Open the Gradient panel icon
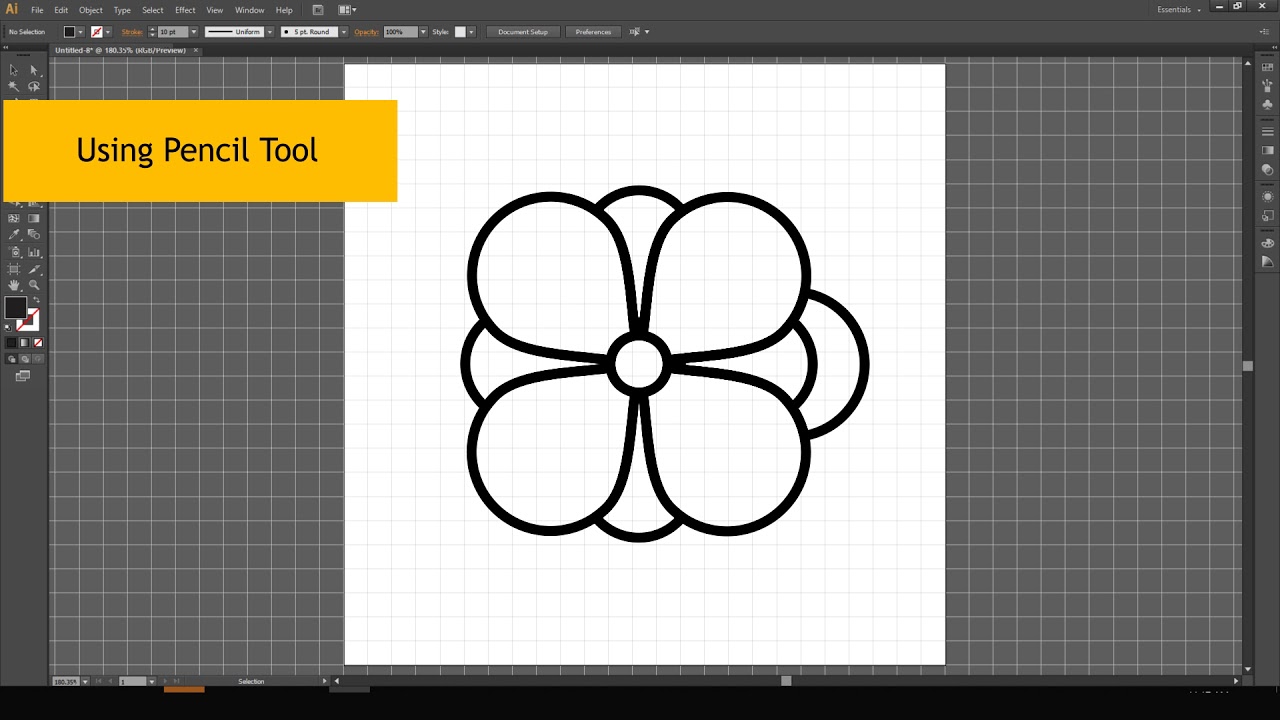 pos(1267,150)
